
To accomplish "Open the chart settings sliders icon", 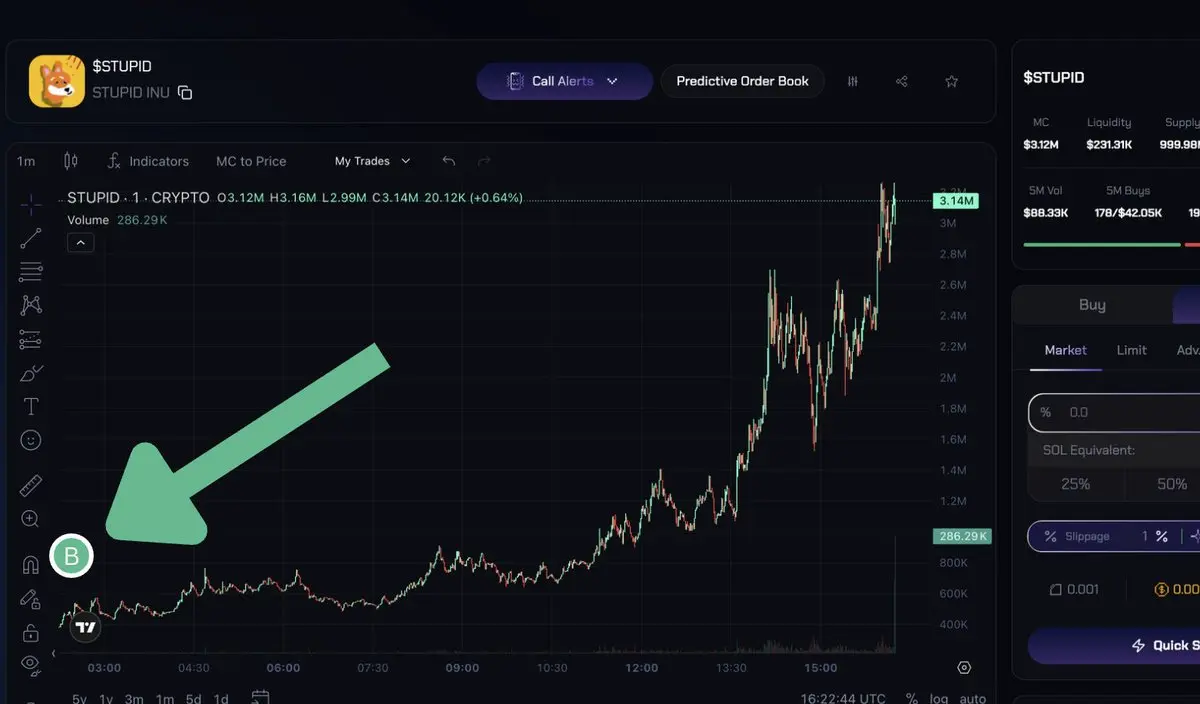I will pos(853,81).
